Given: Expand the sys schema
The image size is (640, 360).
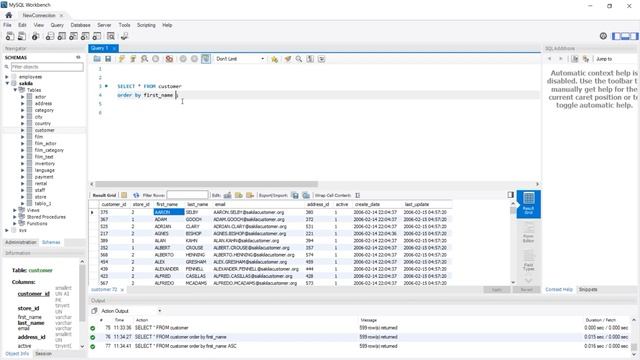Looking at the screenshot, I should click(x=7, y=230).
